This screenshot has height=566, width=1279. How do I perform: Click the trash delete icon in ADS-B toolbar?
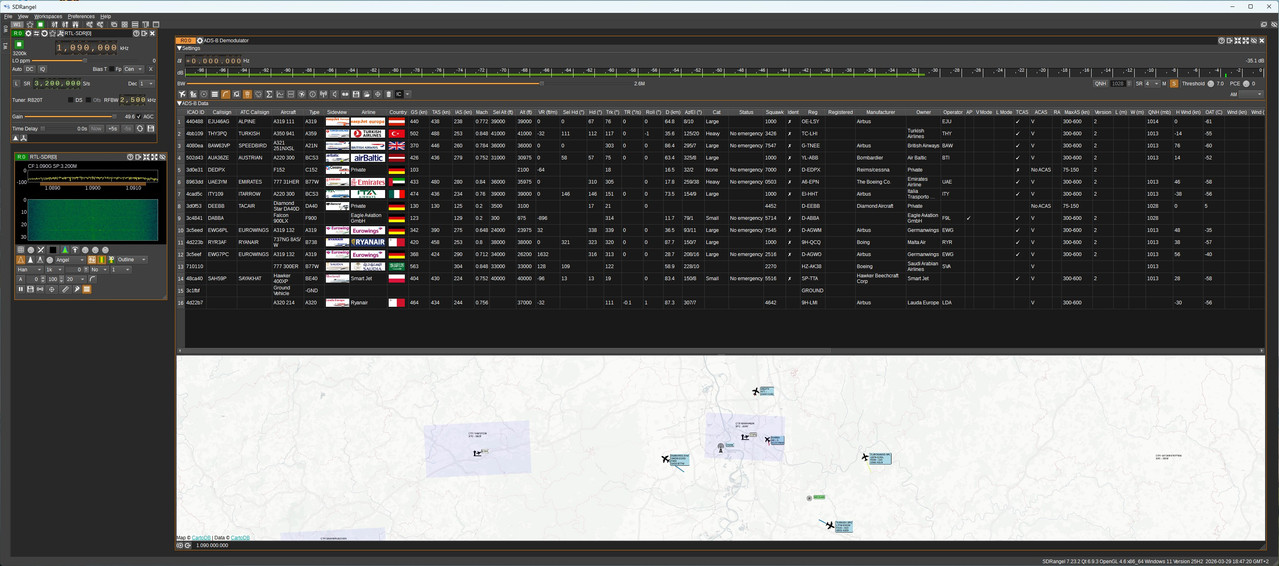(388, 94)
